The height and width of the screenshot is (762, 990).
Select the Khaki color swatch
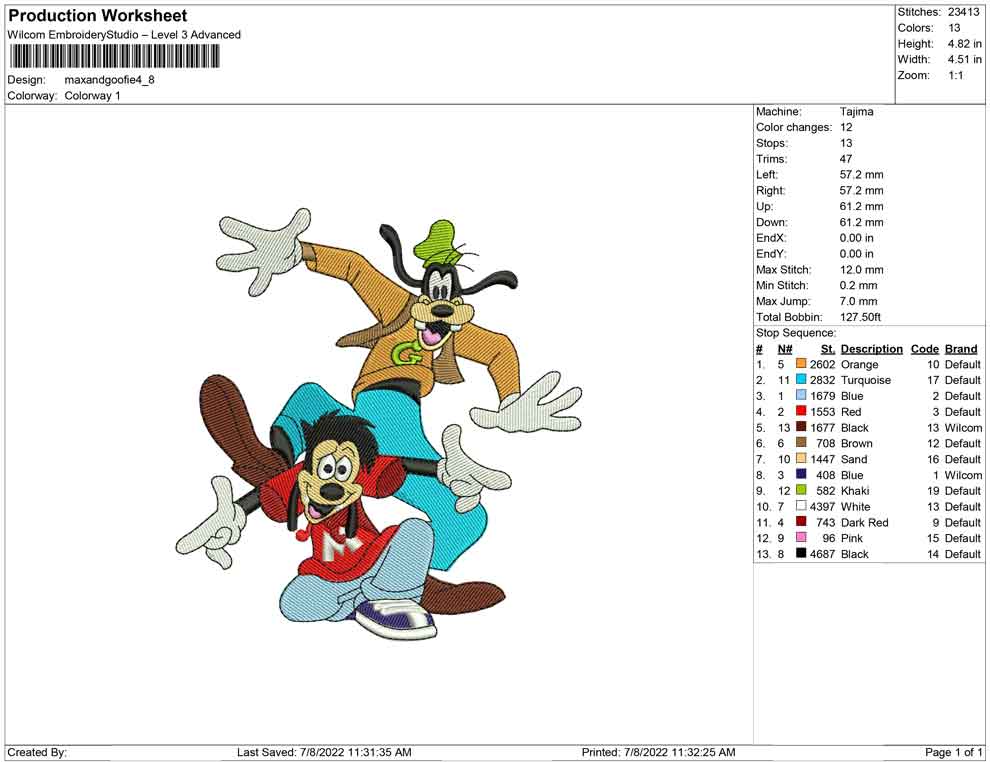pyautogui.click(x=801, y=490)
